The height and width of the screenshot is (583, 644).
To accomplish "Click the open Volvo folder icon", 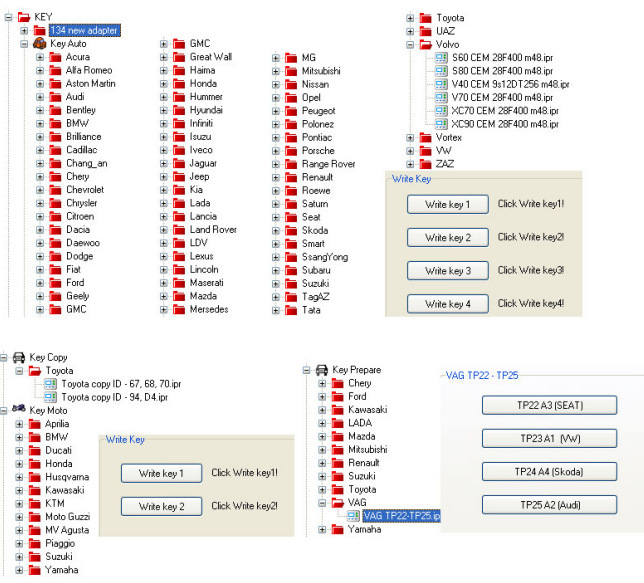I will click(x=426, y=44).
